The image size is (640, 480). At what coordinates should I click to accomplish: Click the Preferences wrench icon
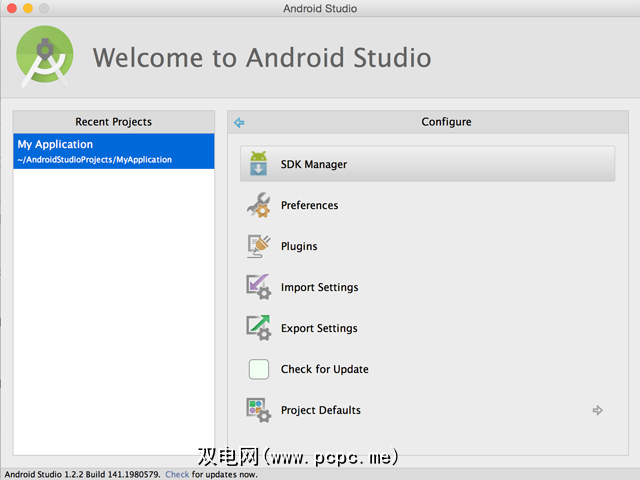click(x=258, y=205)
